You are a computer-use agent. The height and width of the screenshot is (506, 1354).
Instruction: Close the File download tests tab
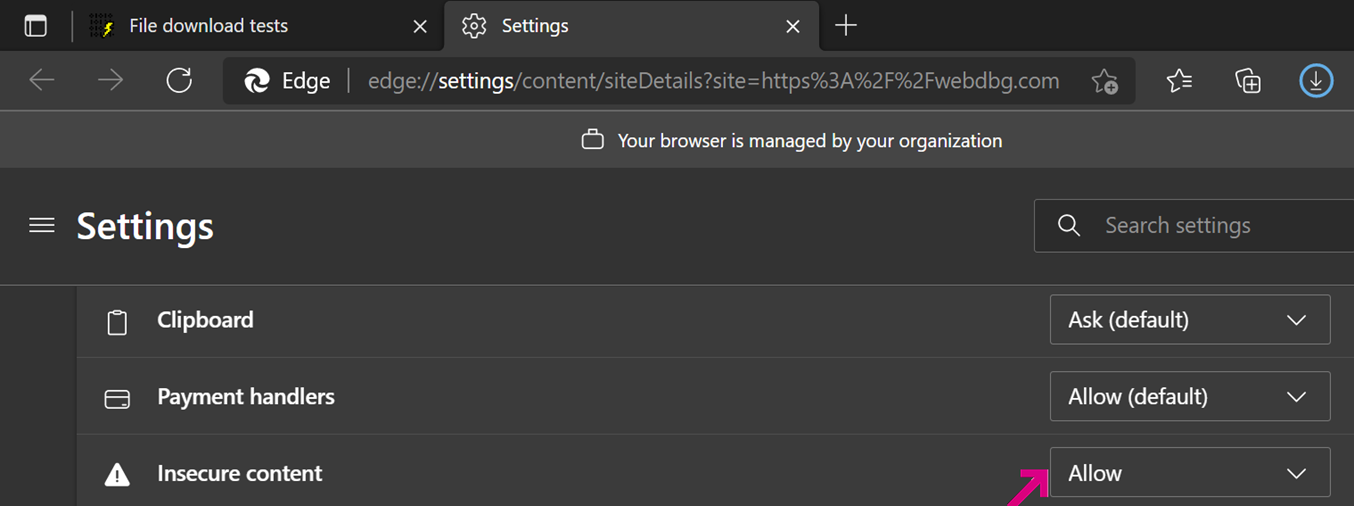pyautogui.click(x=420, y=27)
